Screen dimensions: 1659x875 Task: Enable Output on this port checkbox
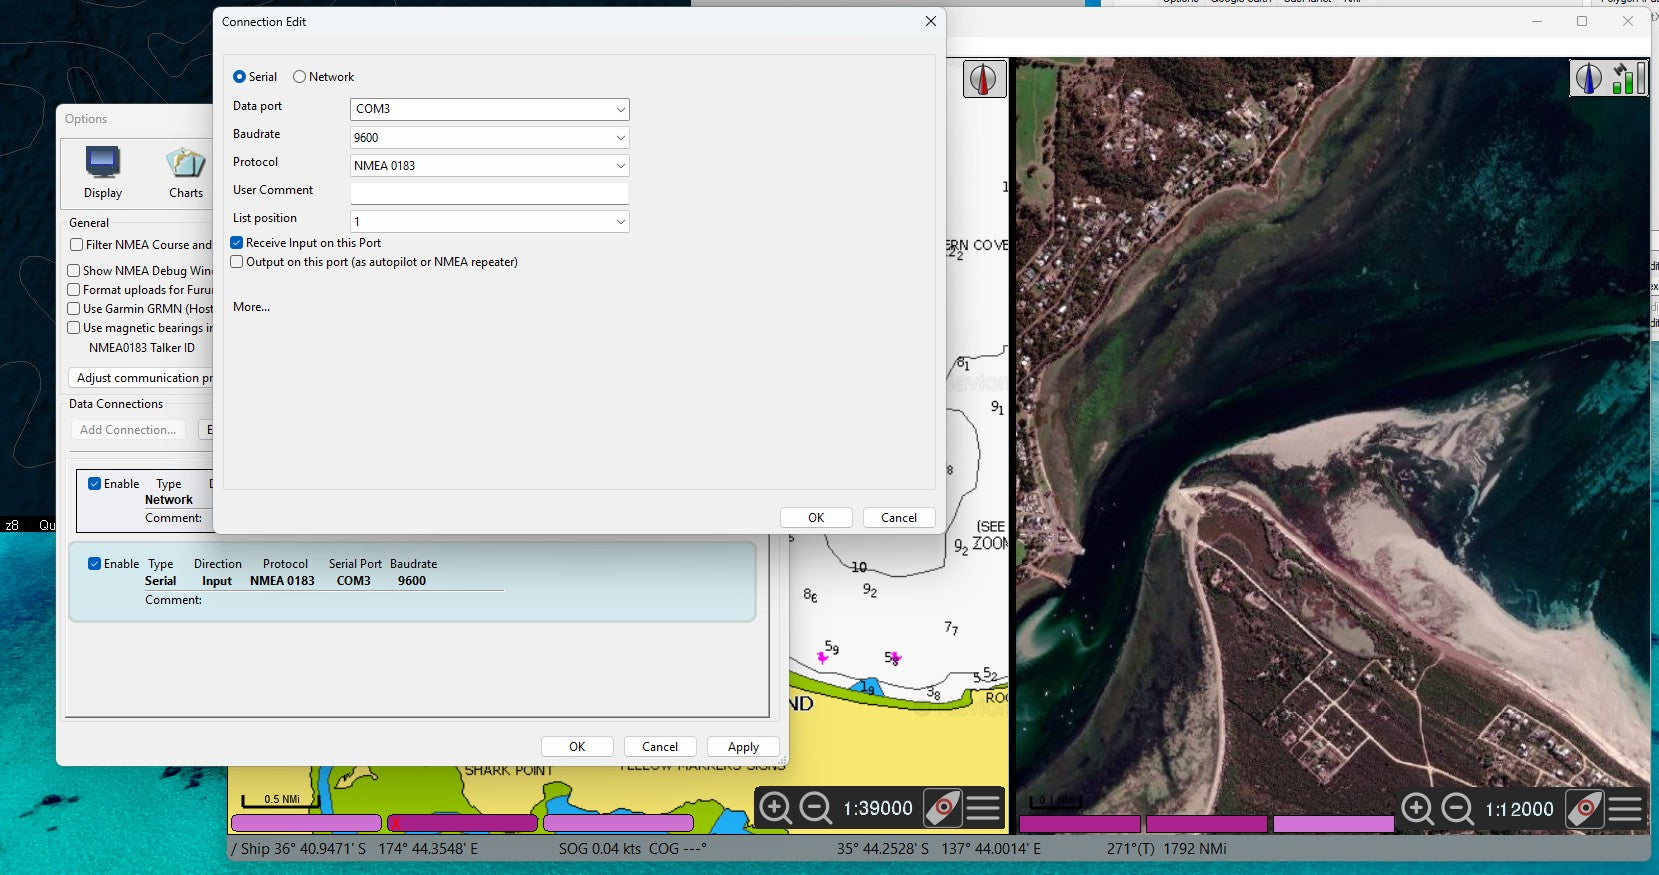pos(237,262)
